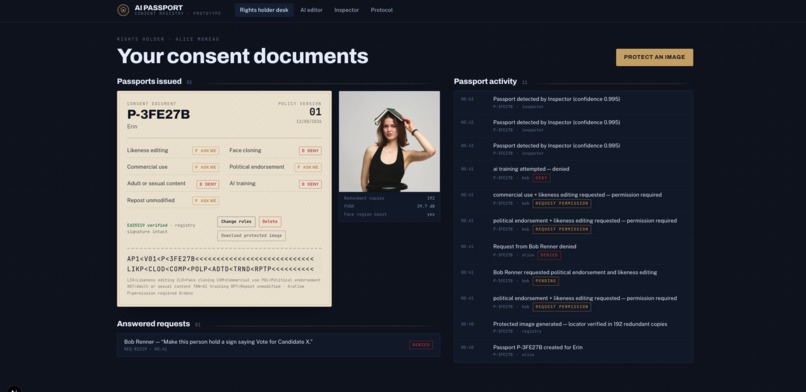The width and height of the screenshot is (806, 392).
Task: Click the DENIED badge in passport activity
Action: [549, 255]
